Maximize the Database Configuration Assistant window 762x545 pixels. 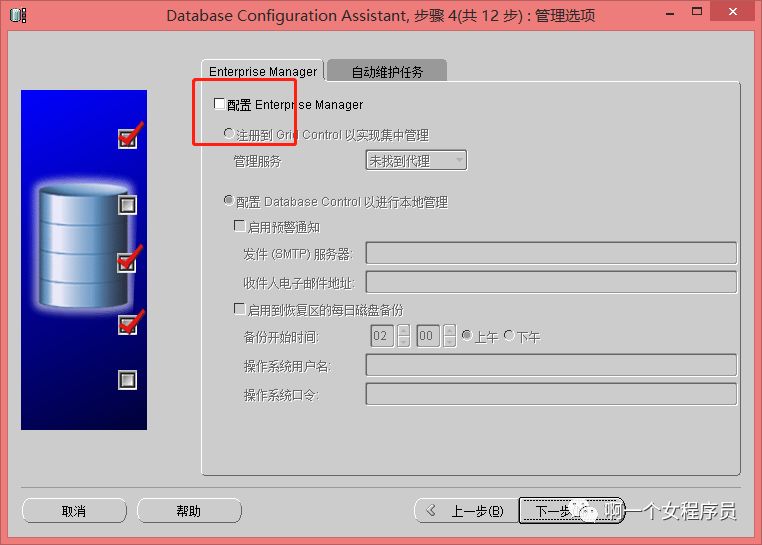[697, 12]
